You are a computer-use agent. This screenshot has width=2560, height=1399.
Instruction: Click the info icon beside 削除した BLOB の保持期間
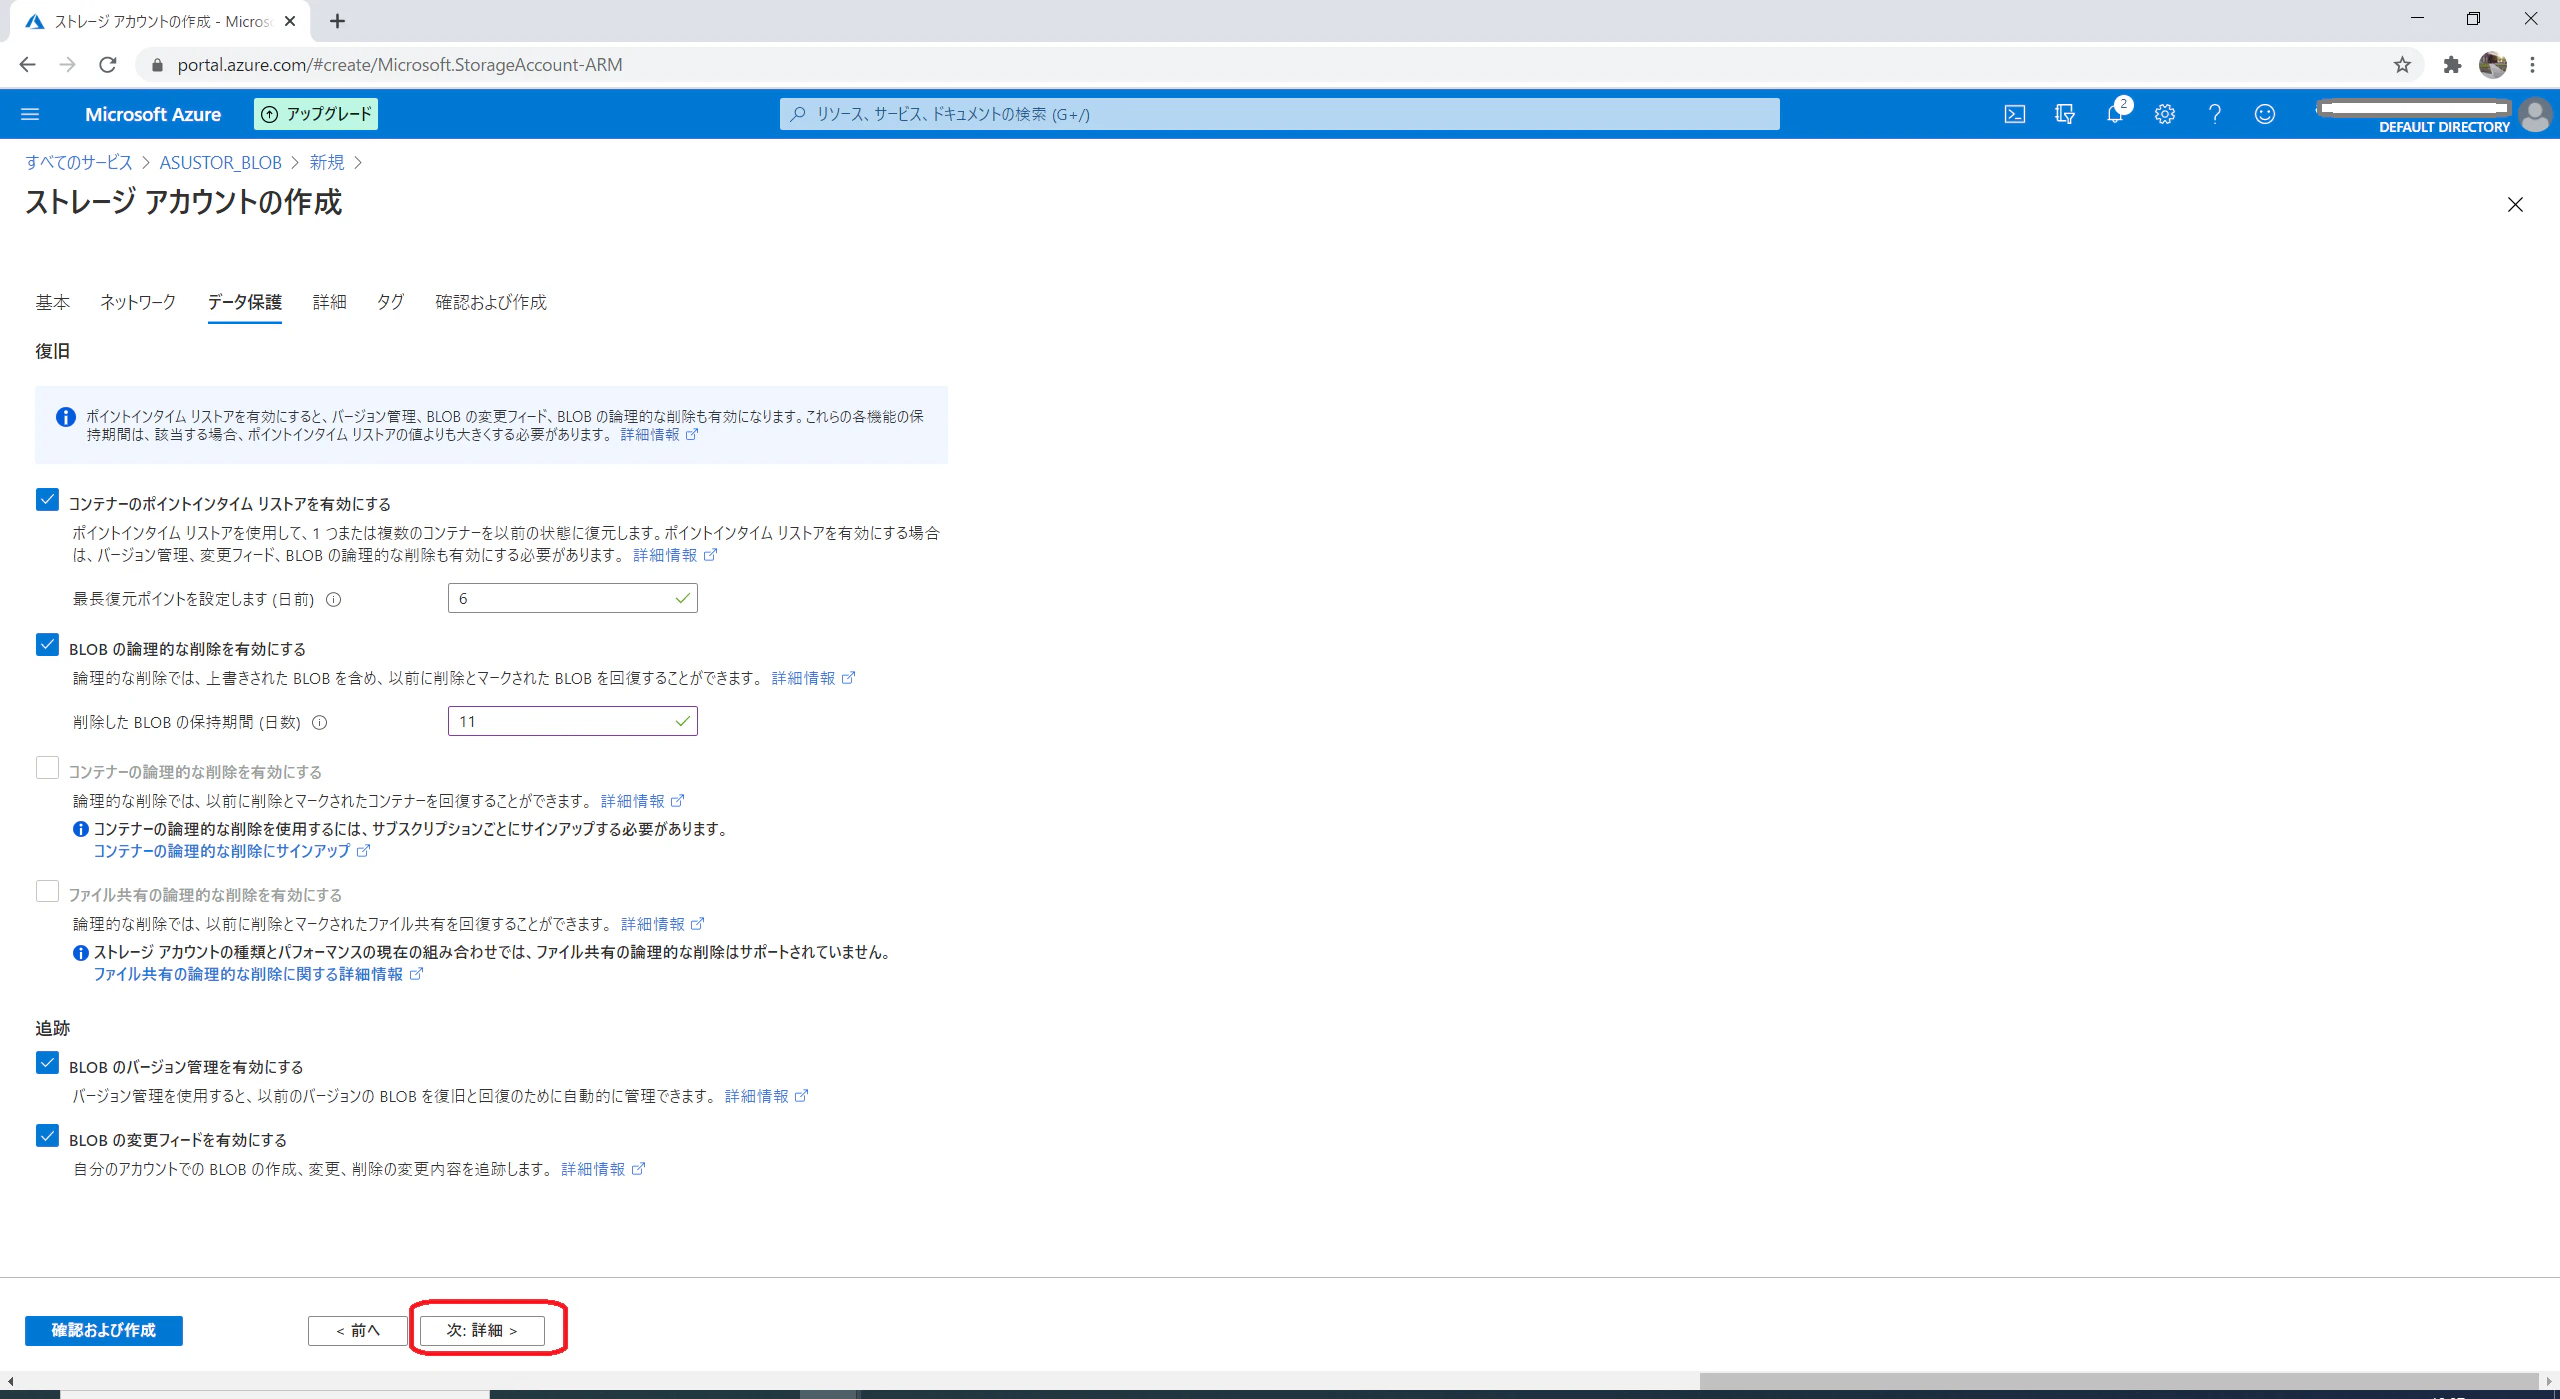coord(320,723)
